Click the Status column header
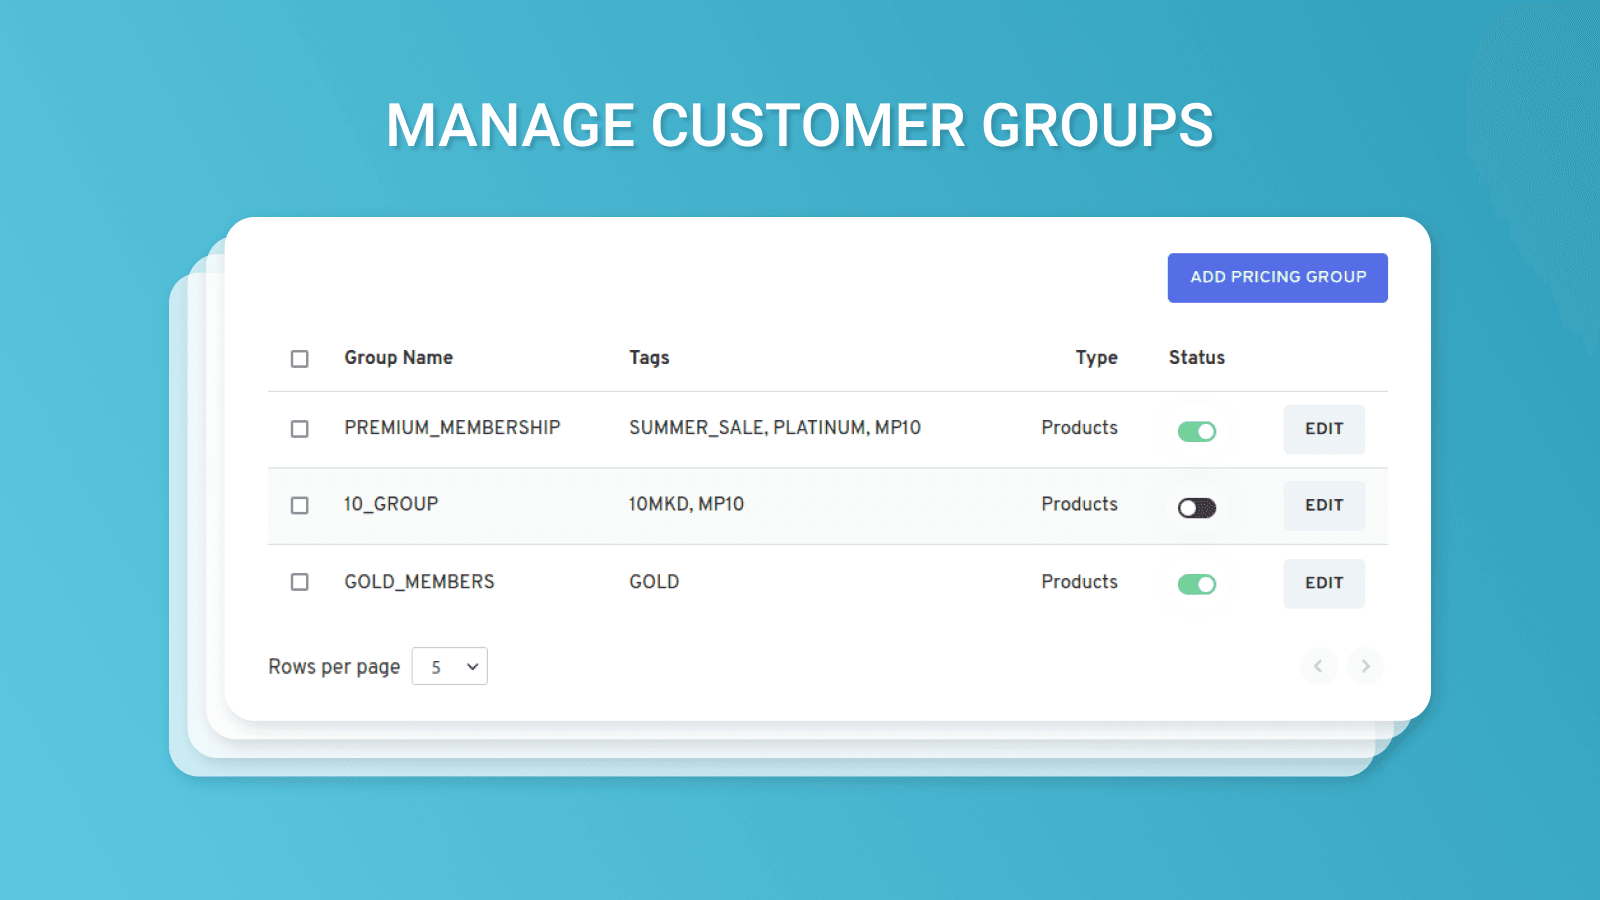Image resolution: width=1600 pixels, height=900 pixels. point(1196,357)
